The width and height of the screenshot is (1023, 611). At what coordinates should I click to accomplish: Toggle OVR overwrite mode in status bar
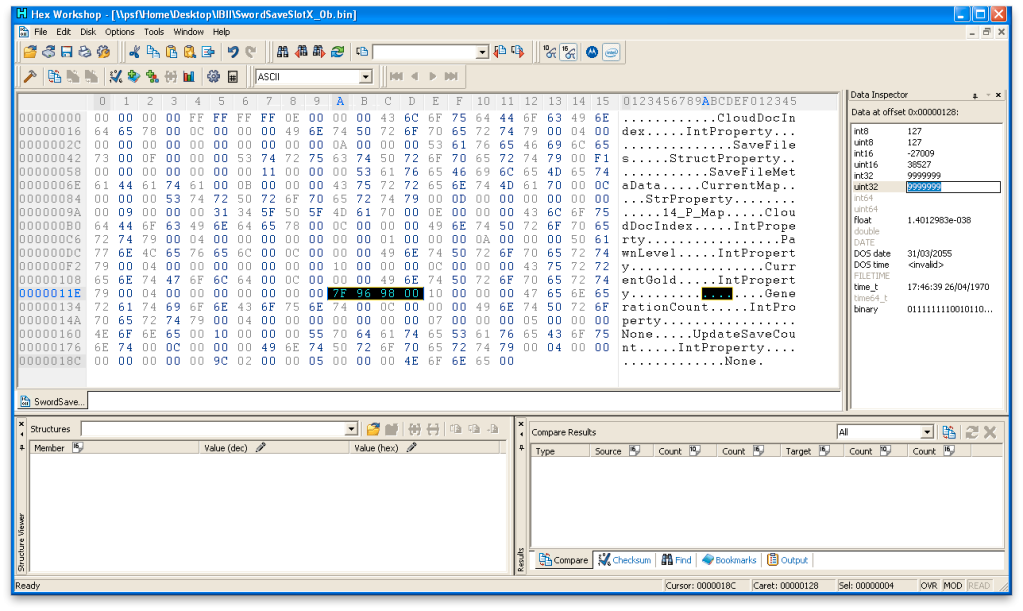(928, 586)
